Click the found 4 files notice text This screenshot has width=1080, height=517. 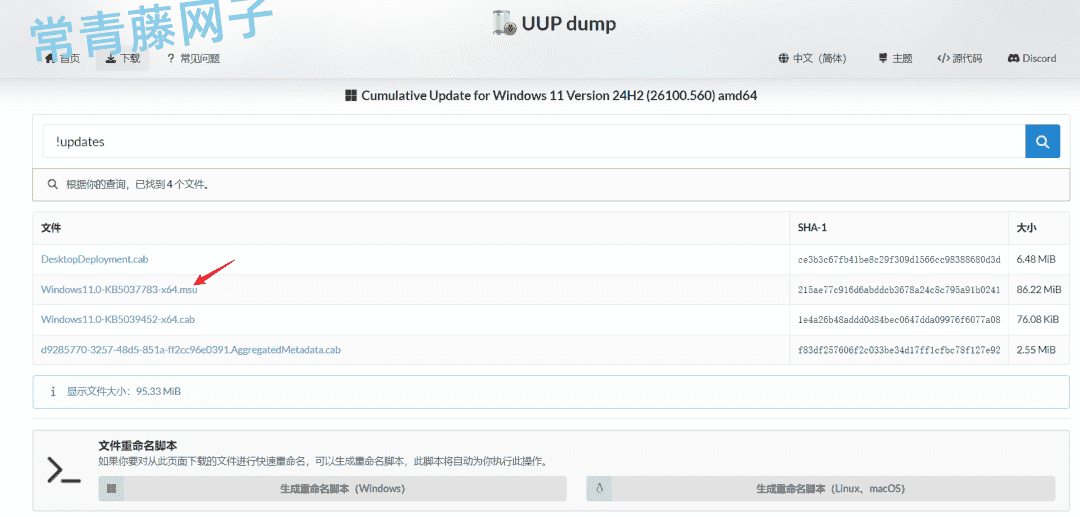(x=137, y=184)
